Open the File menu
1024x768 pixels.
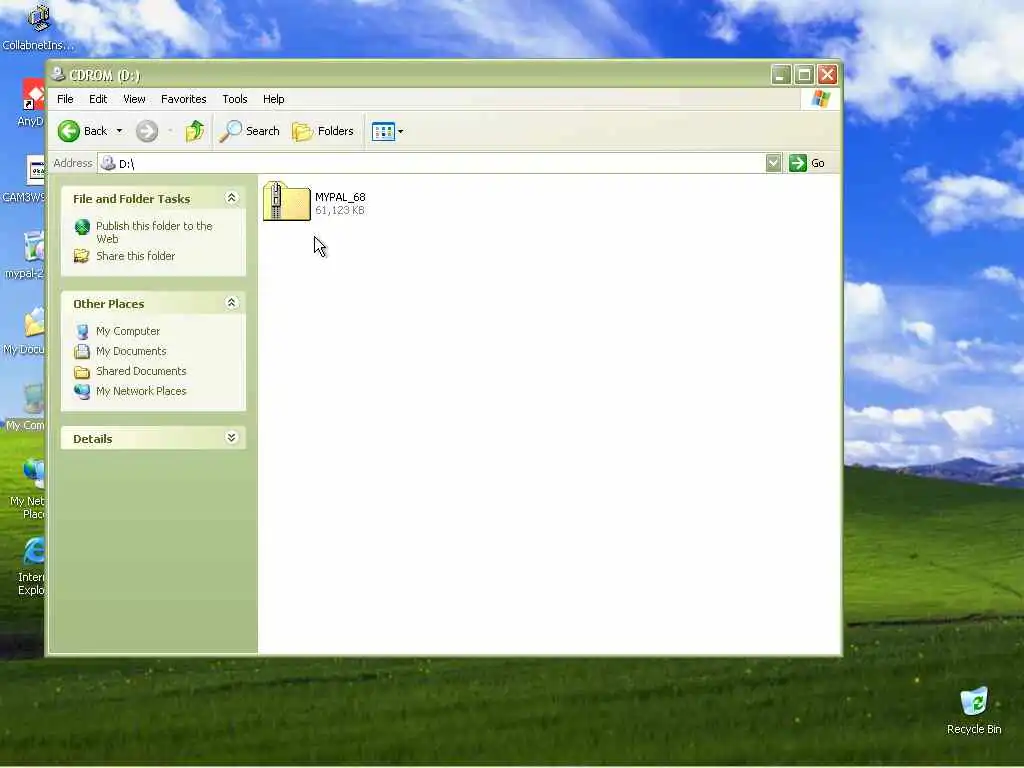coord(65,99)
